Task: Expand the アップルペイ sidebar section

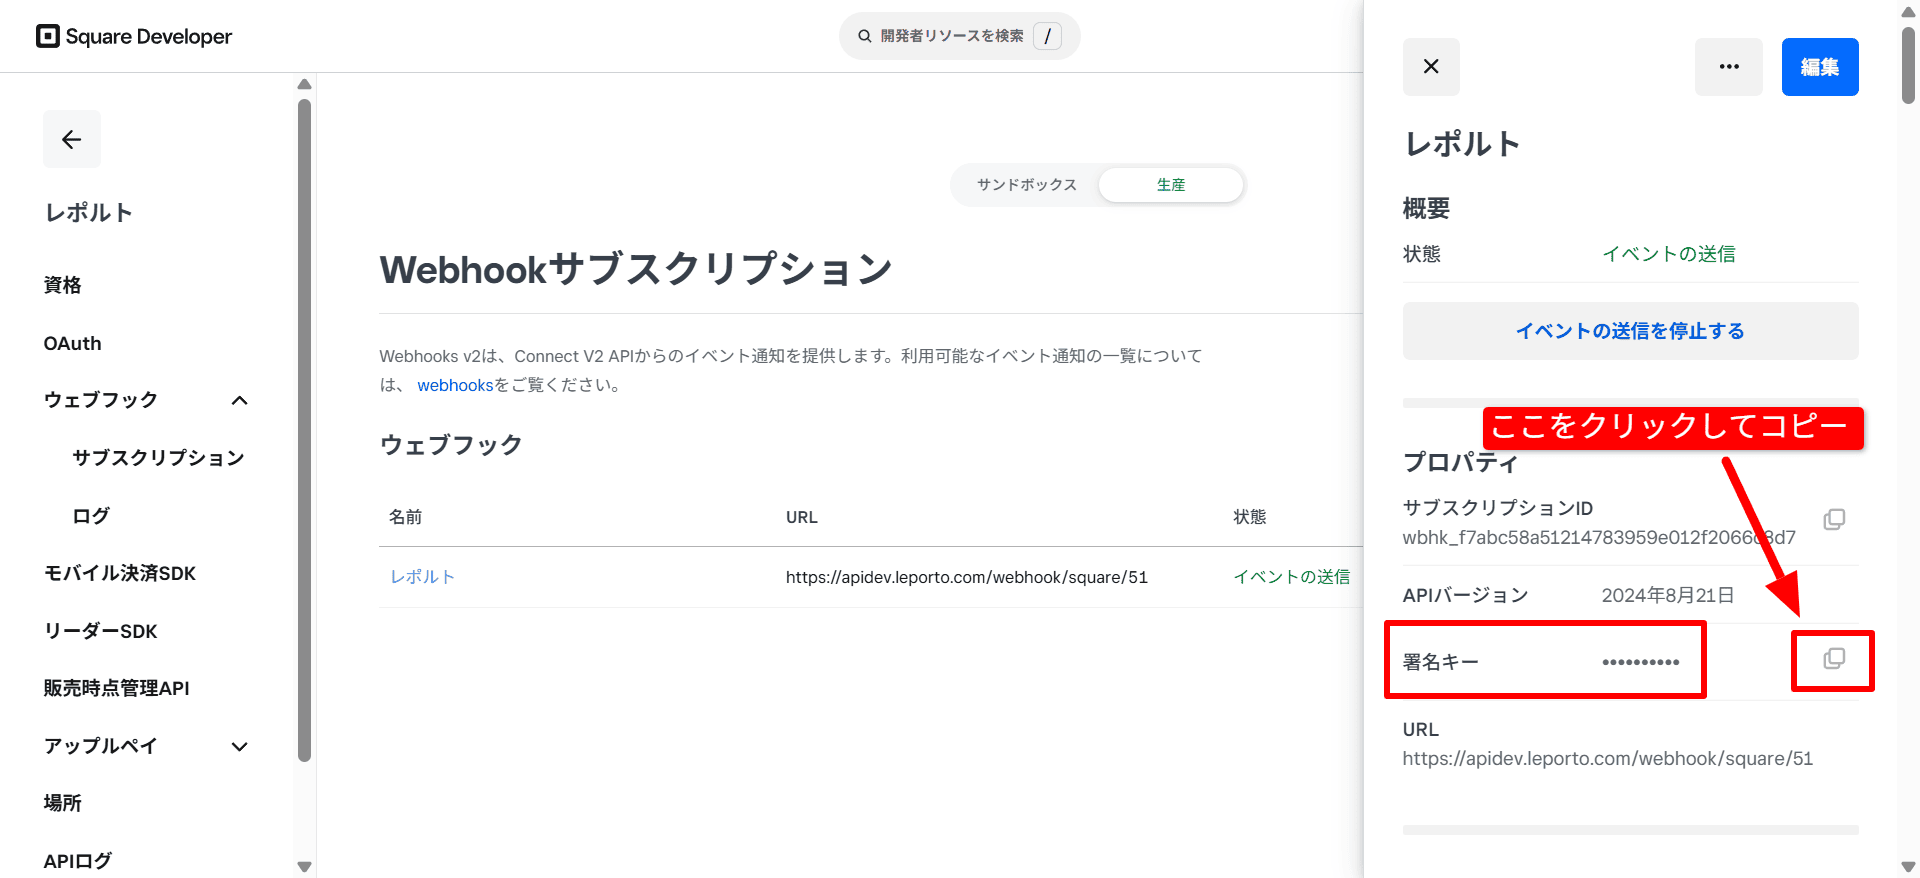Action: point(239,746)
